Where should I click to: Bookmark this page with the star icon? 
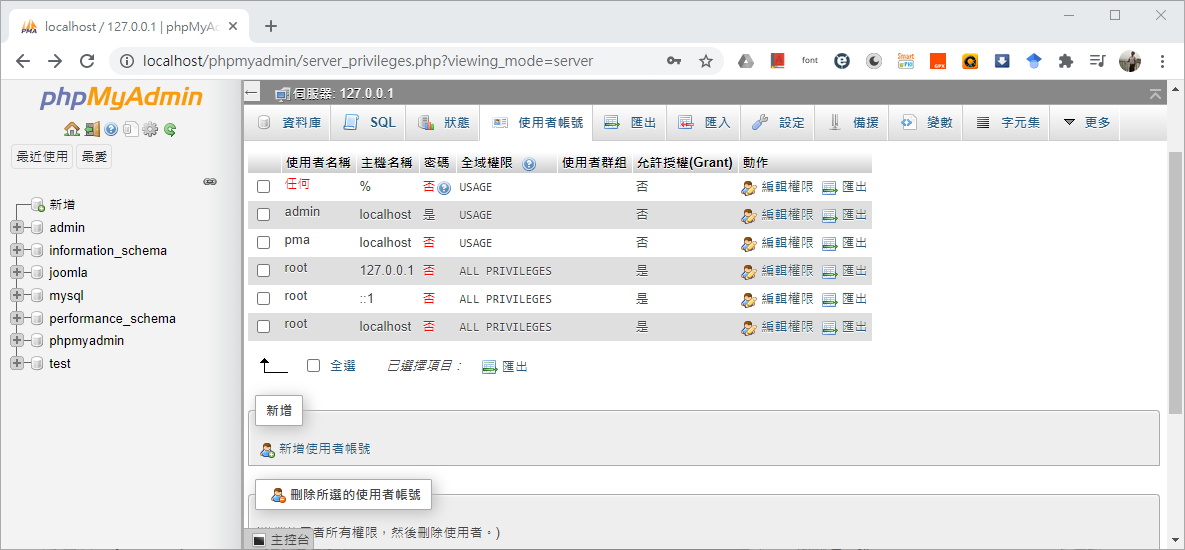[x=705, y=61]
